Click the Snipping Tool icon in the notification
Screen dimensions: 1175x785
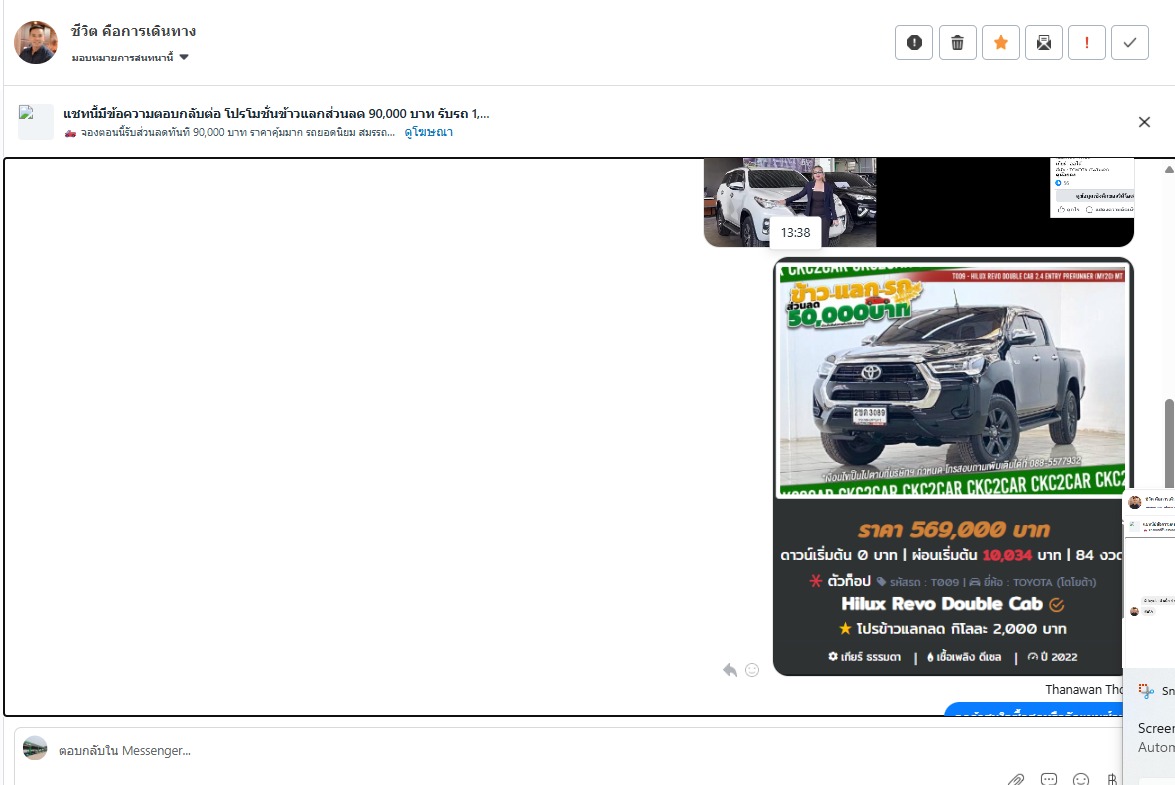coord(1145,691)
